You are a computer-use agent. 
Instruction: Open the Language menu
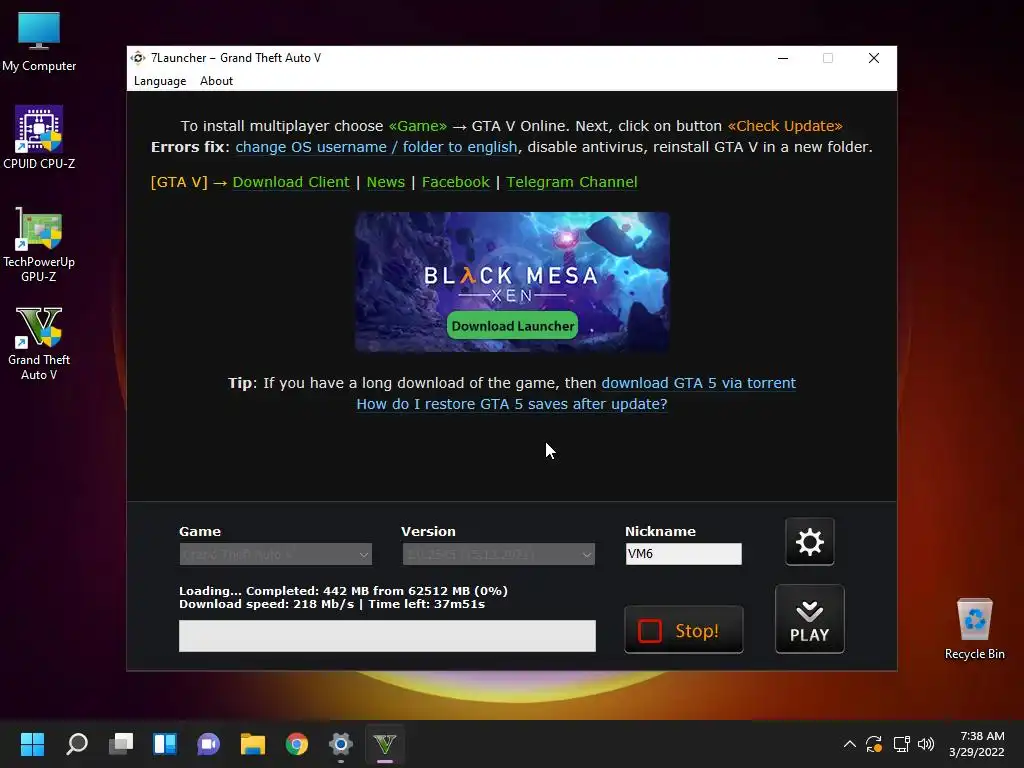[x=160, y=81]
